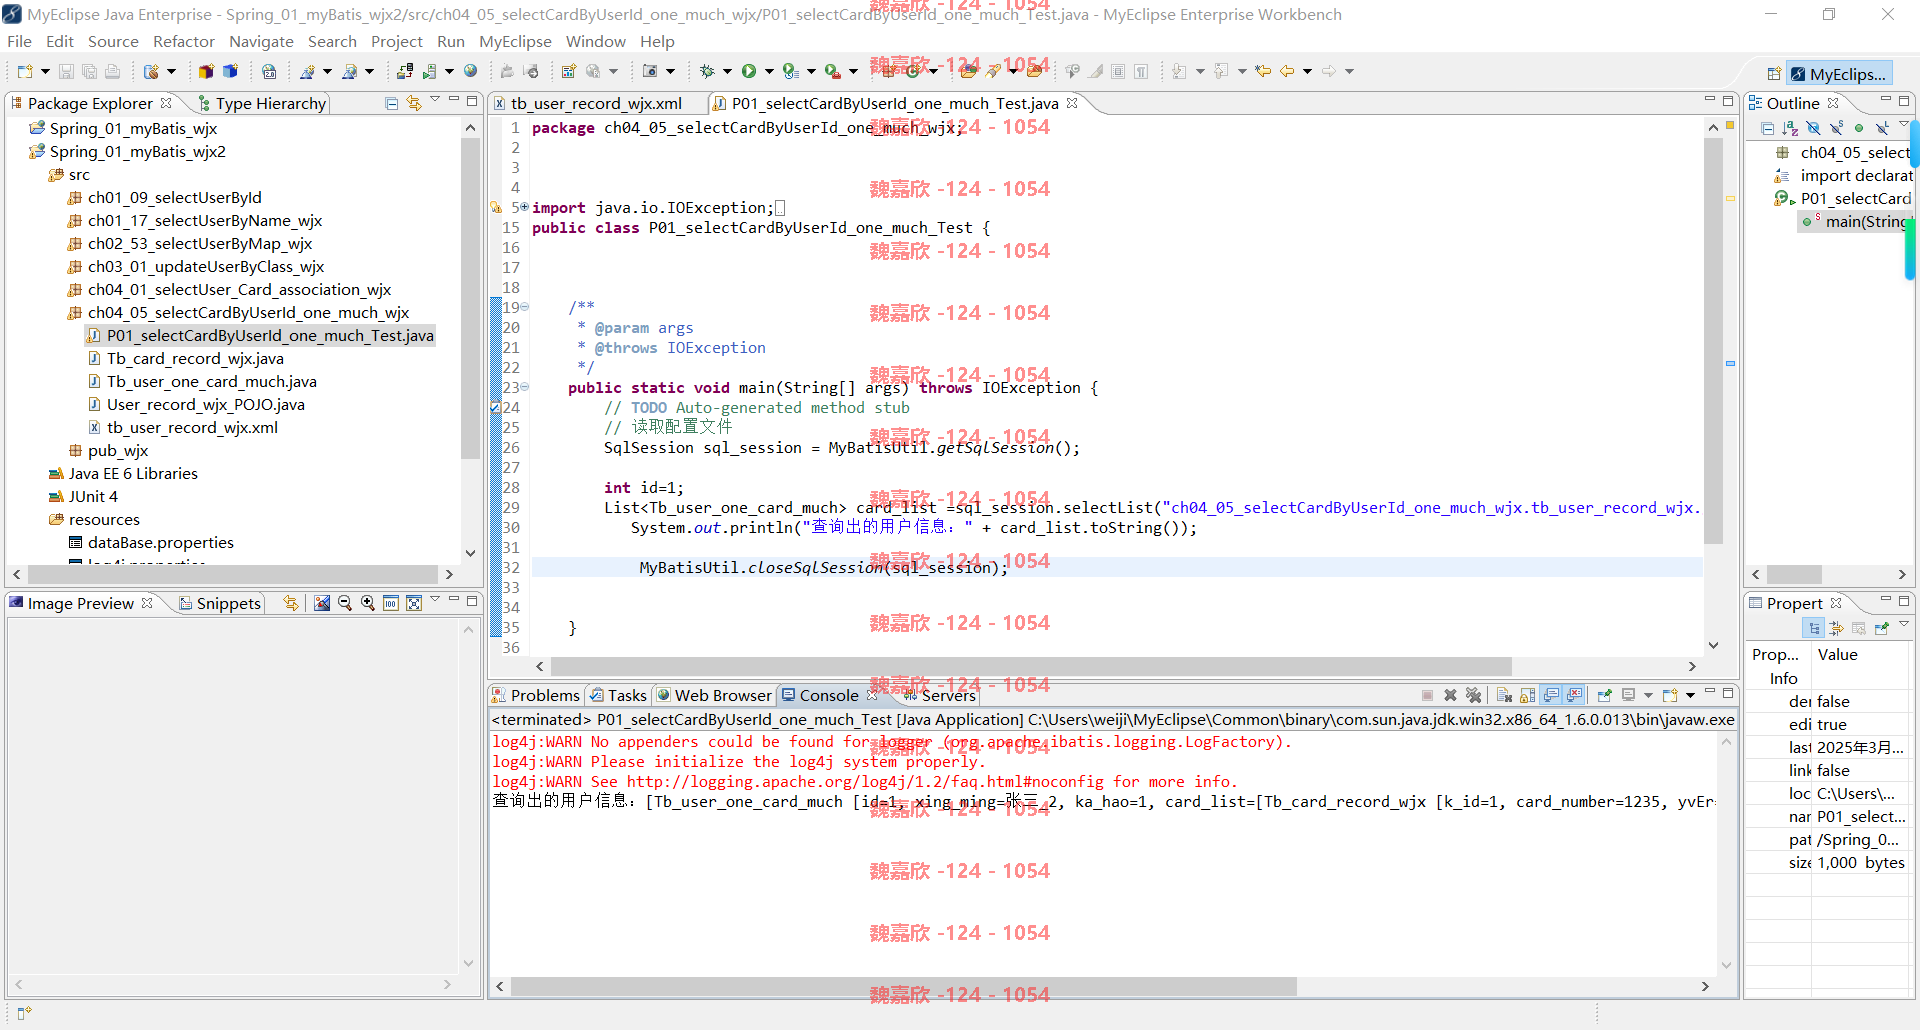Click Collapse All icon in Outline
Image resolution: width=1920 pixels, height=1030 pixels.
pos(1767,128)
